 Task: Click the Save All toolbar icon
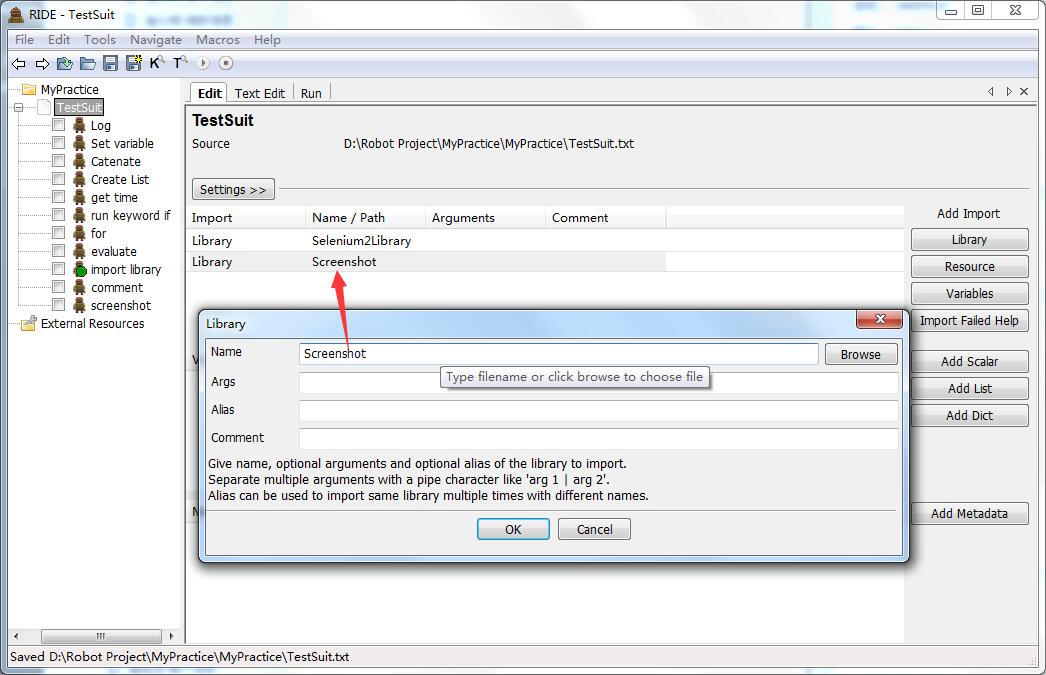133,63
